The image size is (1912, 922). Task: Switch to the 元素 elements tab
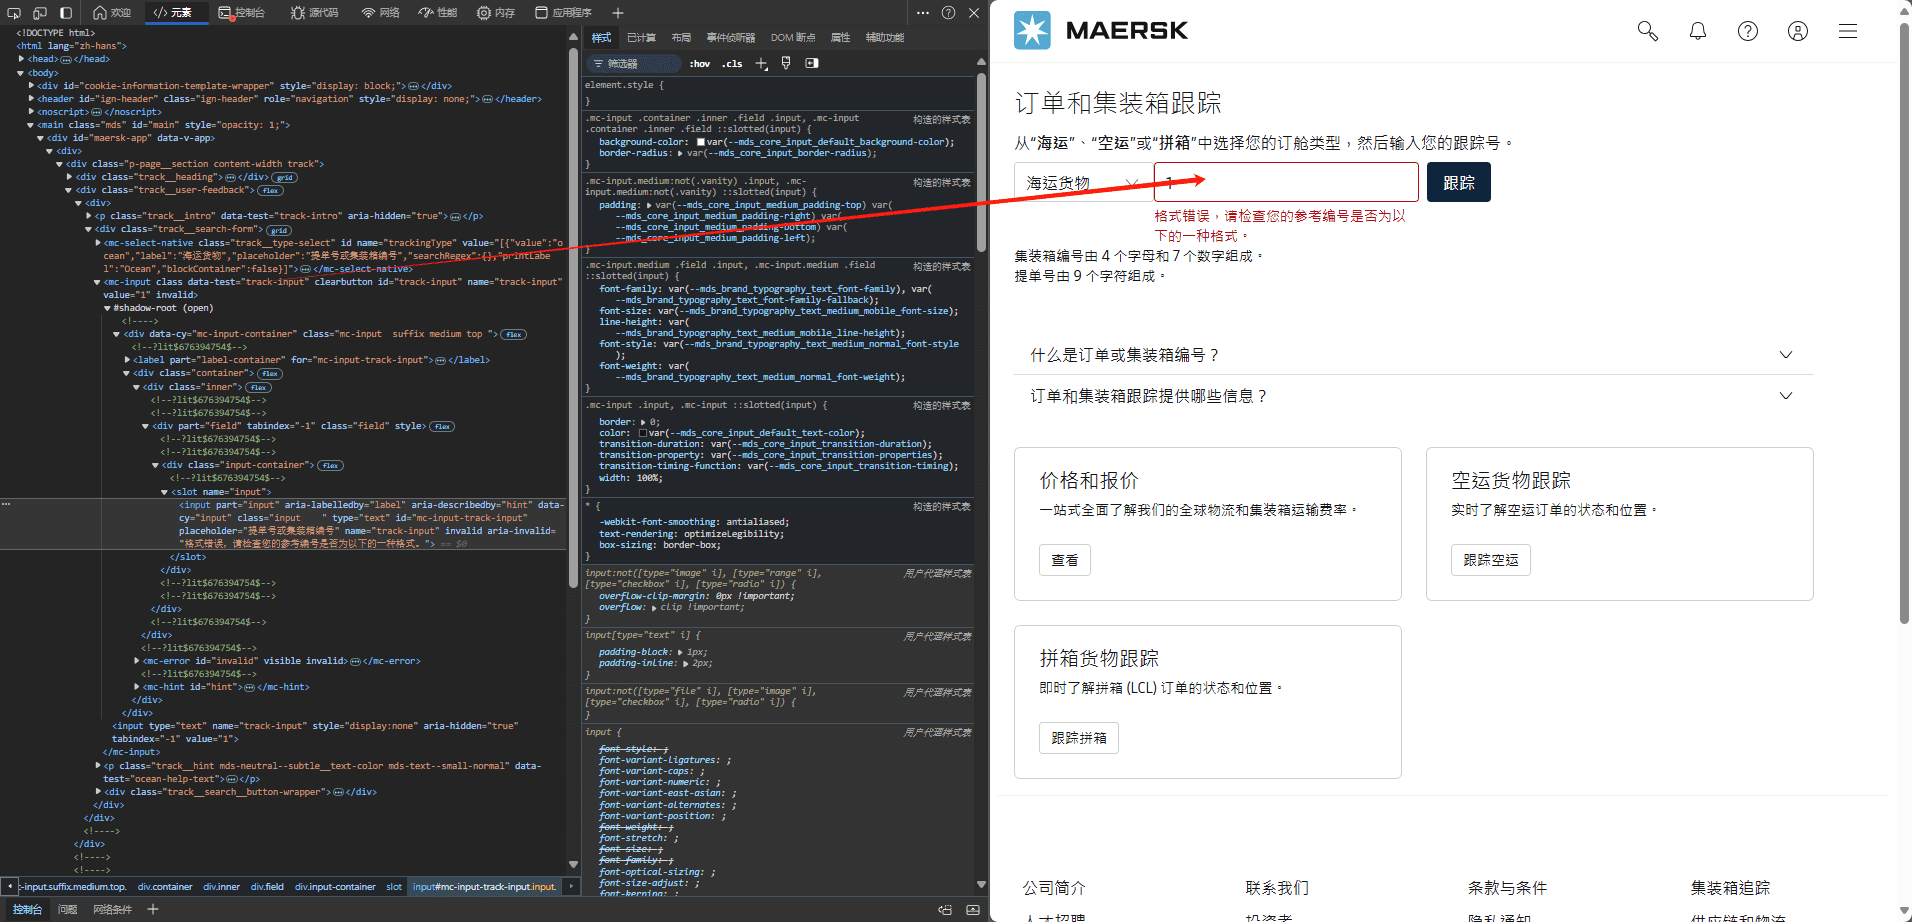173,13
